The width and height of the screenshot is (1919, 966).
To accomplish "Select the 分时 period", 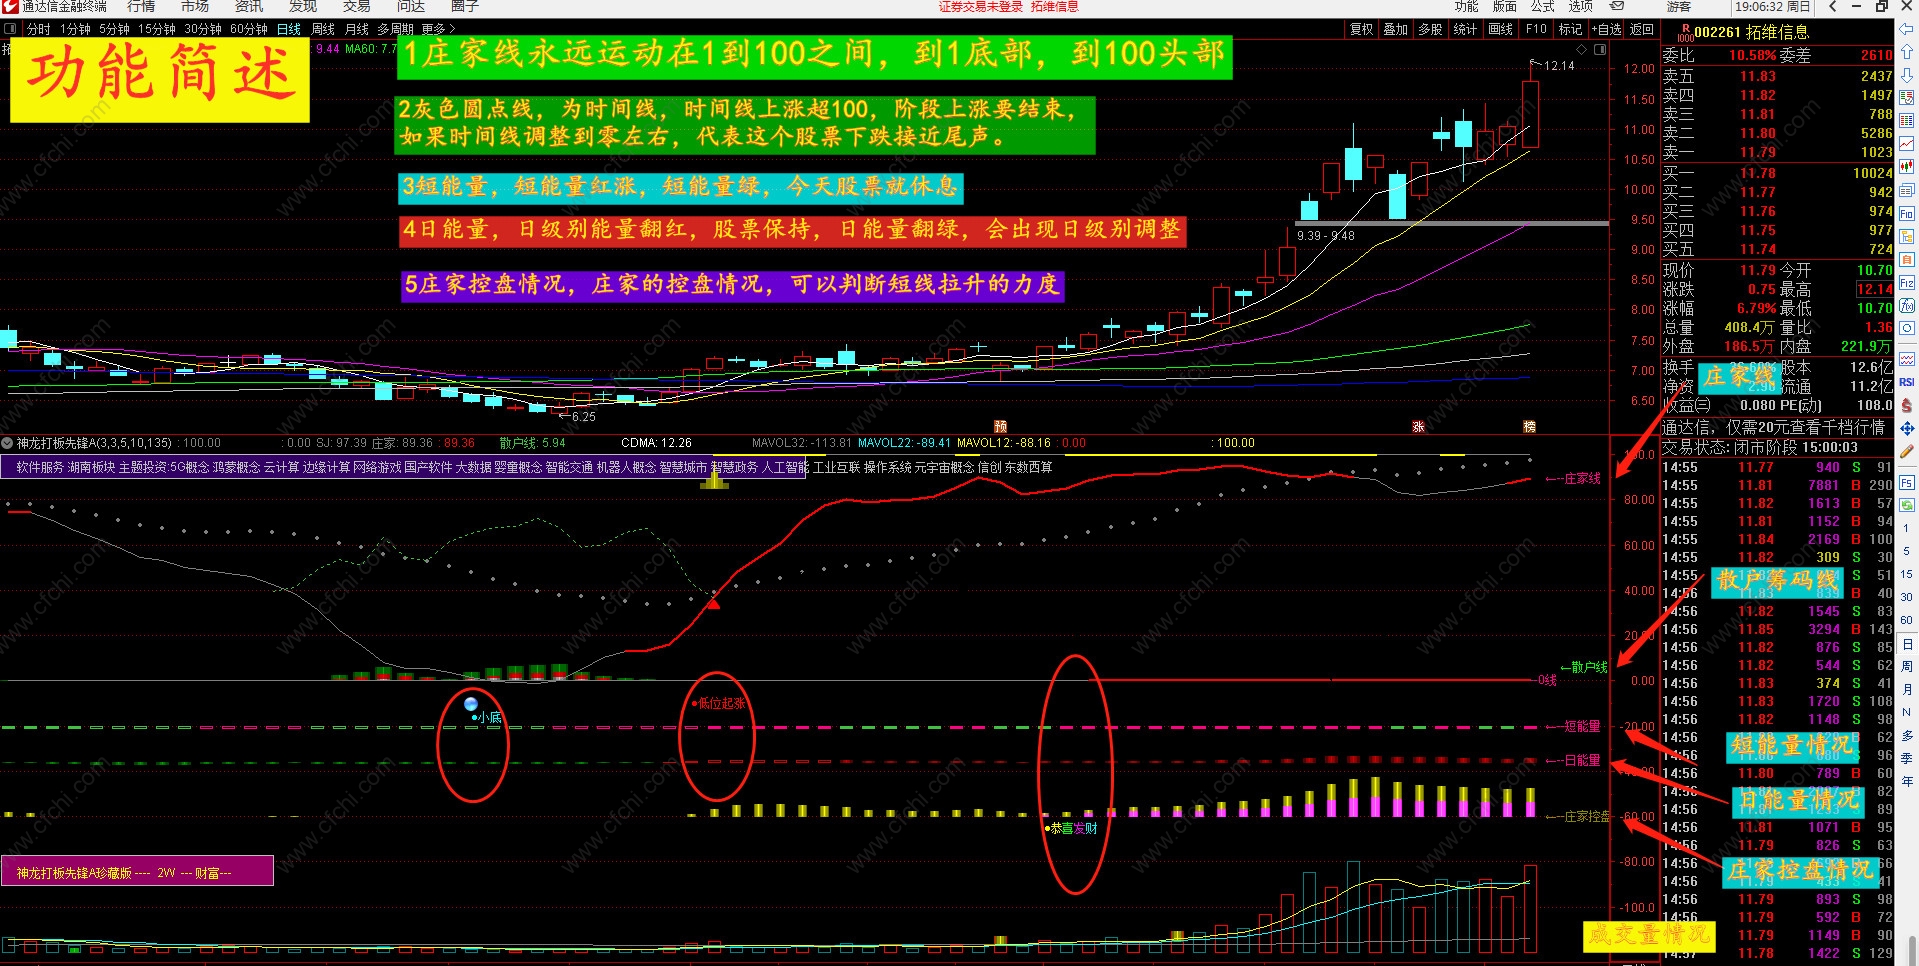I will (39, 29).
